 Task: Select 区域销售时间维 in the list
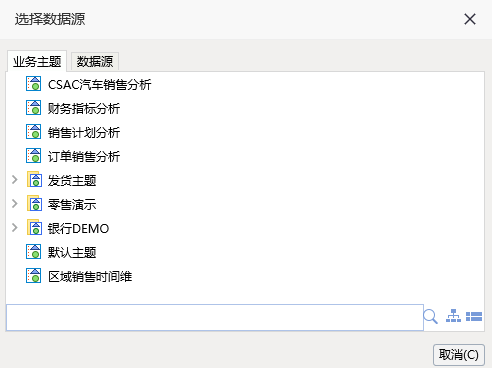tap(90, 276)
